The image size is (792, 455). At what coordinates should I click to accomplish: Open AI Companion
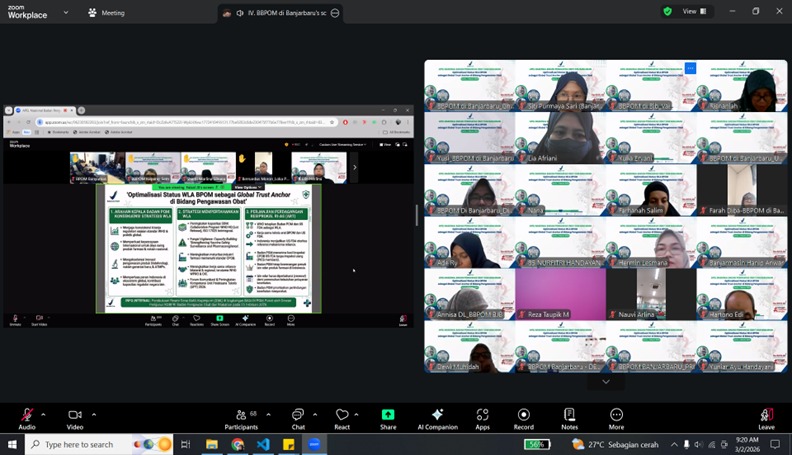437,415
